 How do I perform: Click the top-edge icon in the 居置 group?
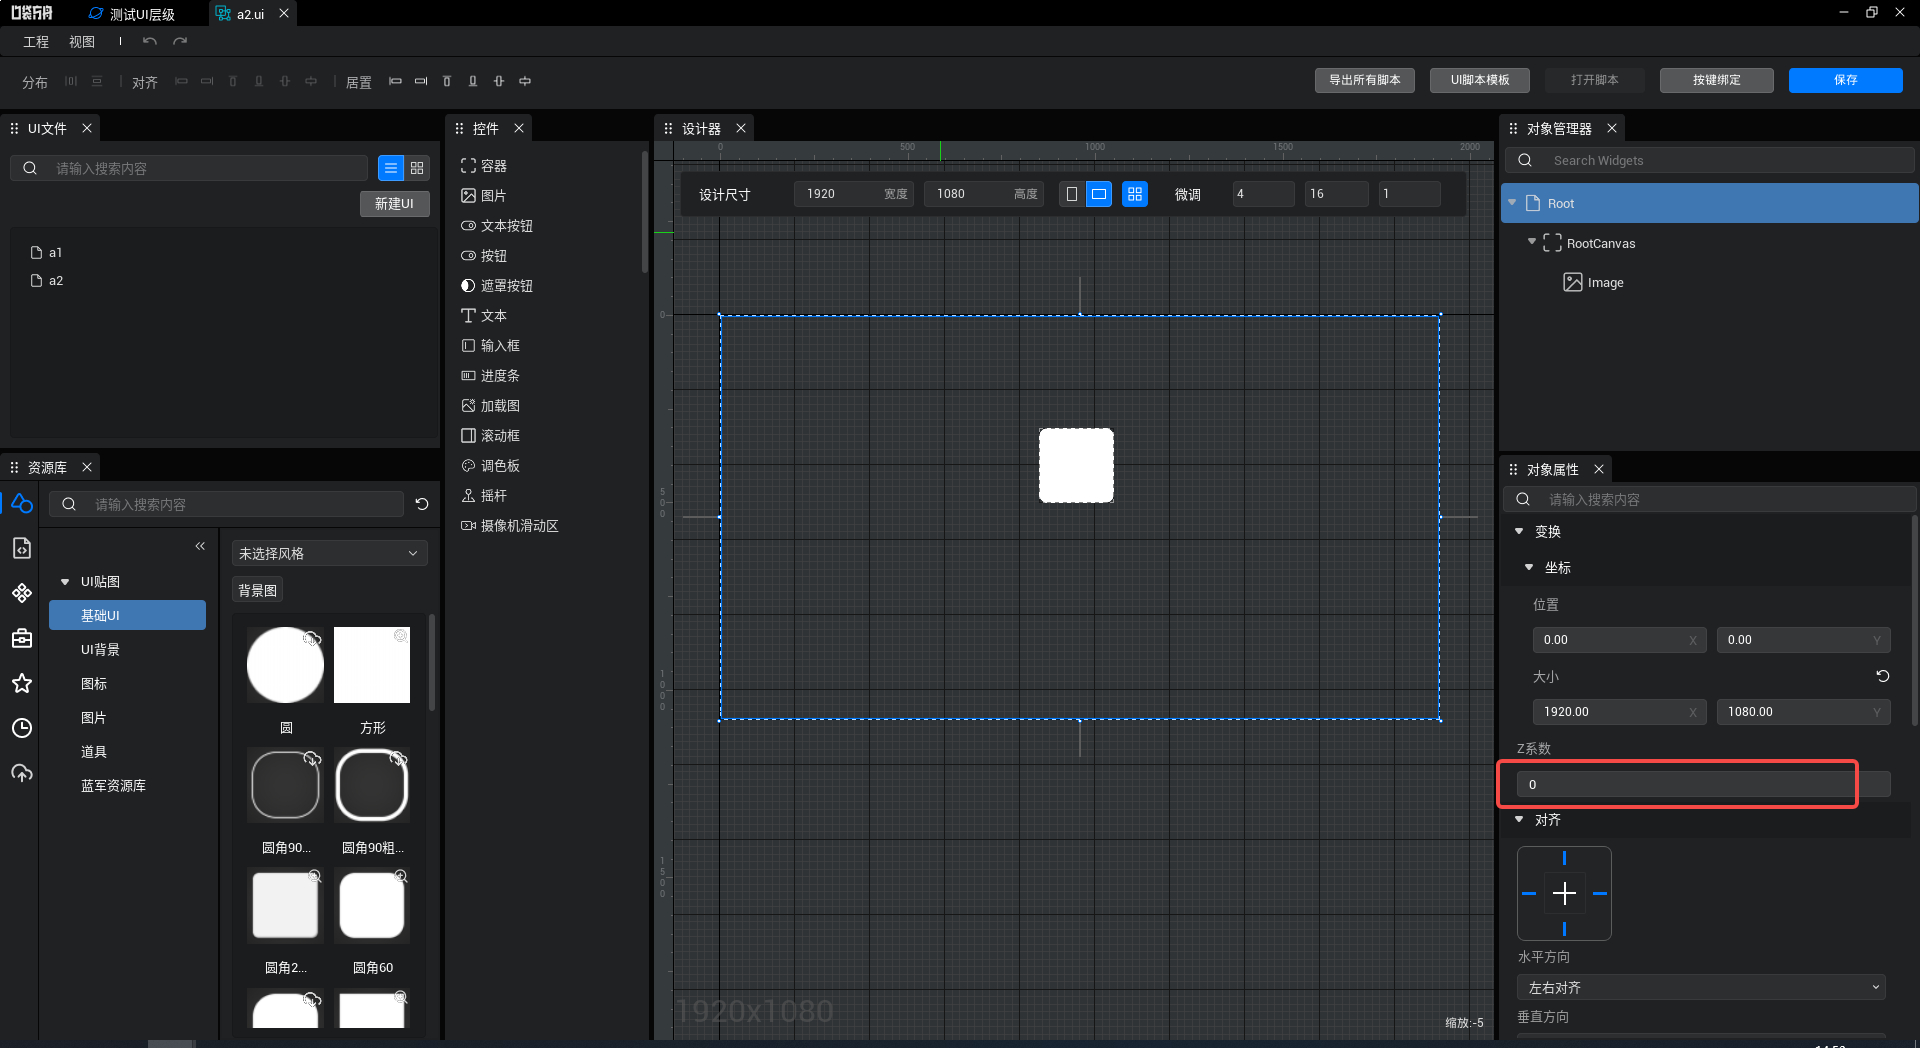[x=447, y=81]
